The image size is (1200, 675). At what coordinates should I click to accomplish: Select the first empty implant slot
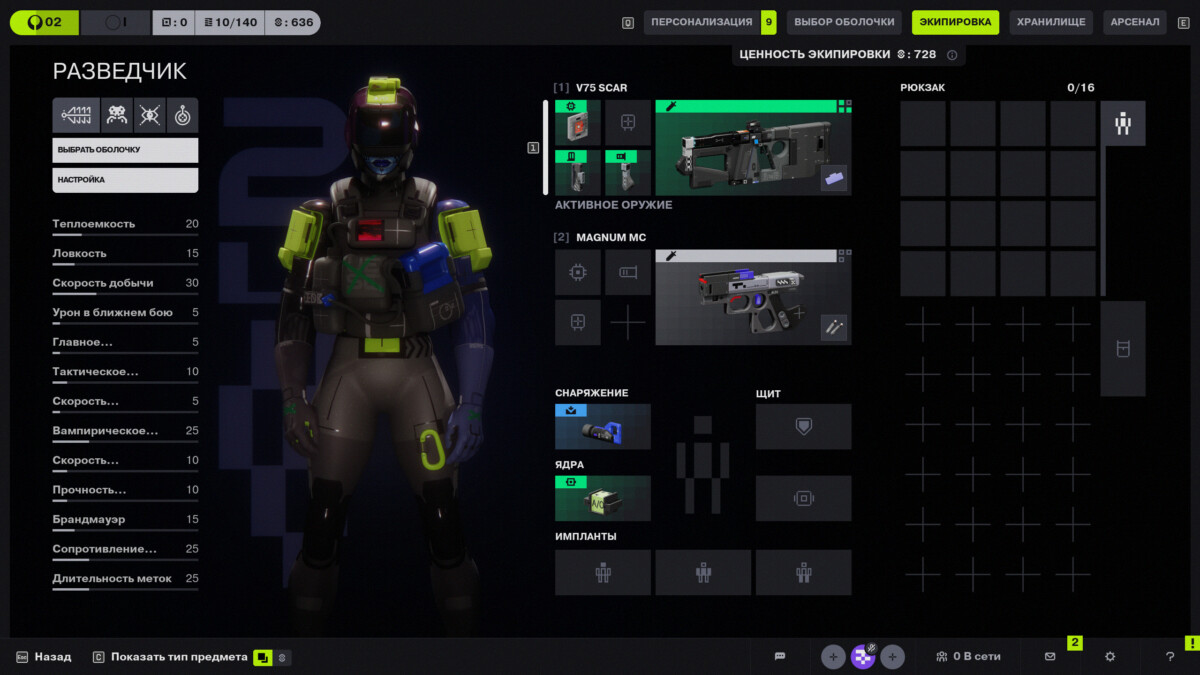tap(603, 572)
